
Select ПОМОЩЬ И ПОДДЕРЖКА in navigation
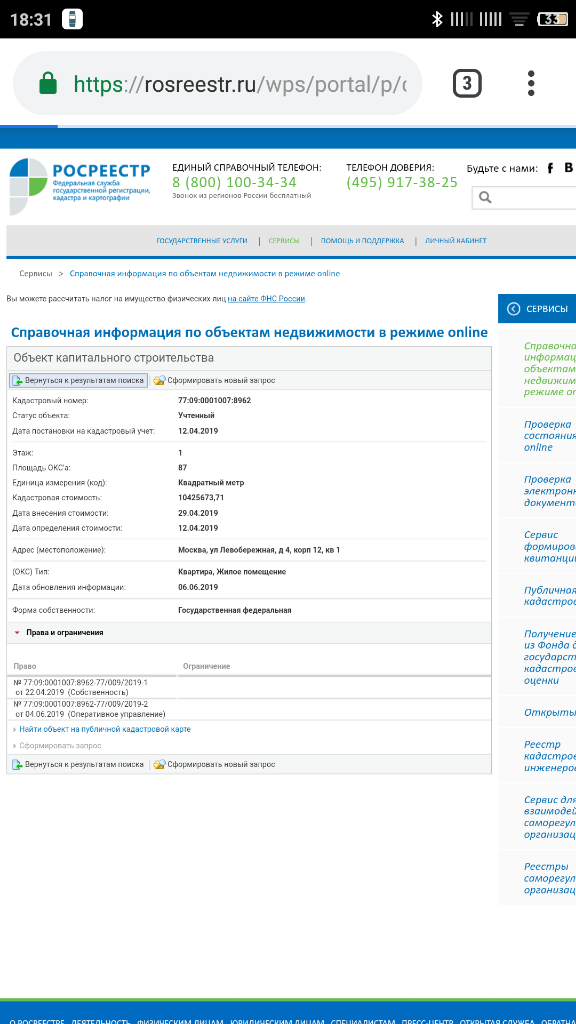(362, 241)
